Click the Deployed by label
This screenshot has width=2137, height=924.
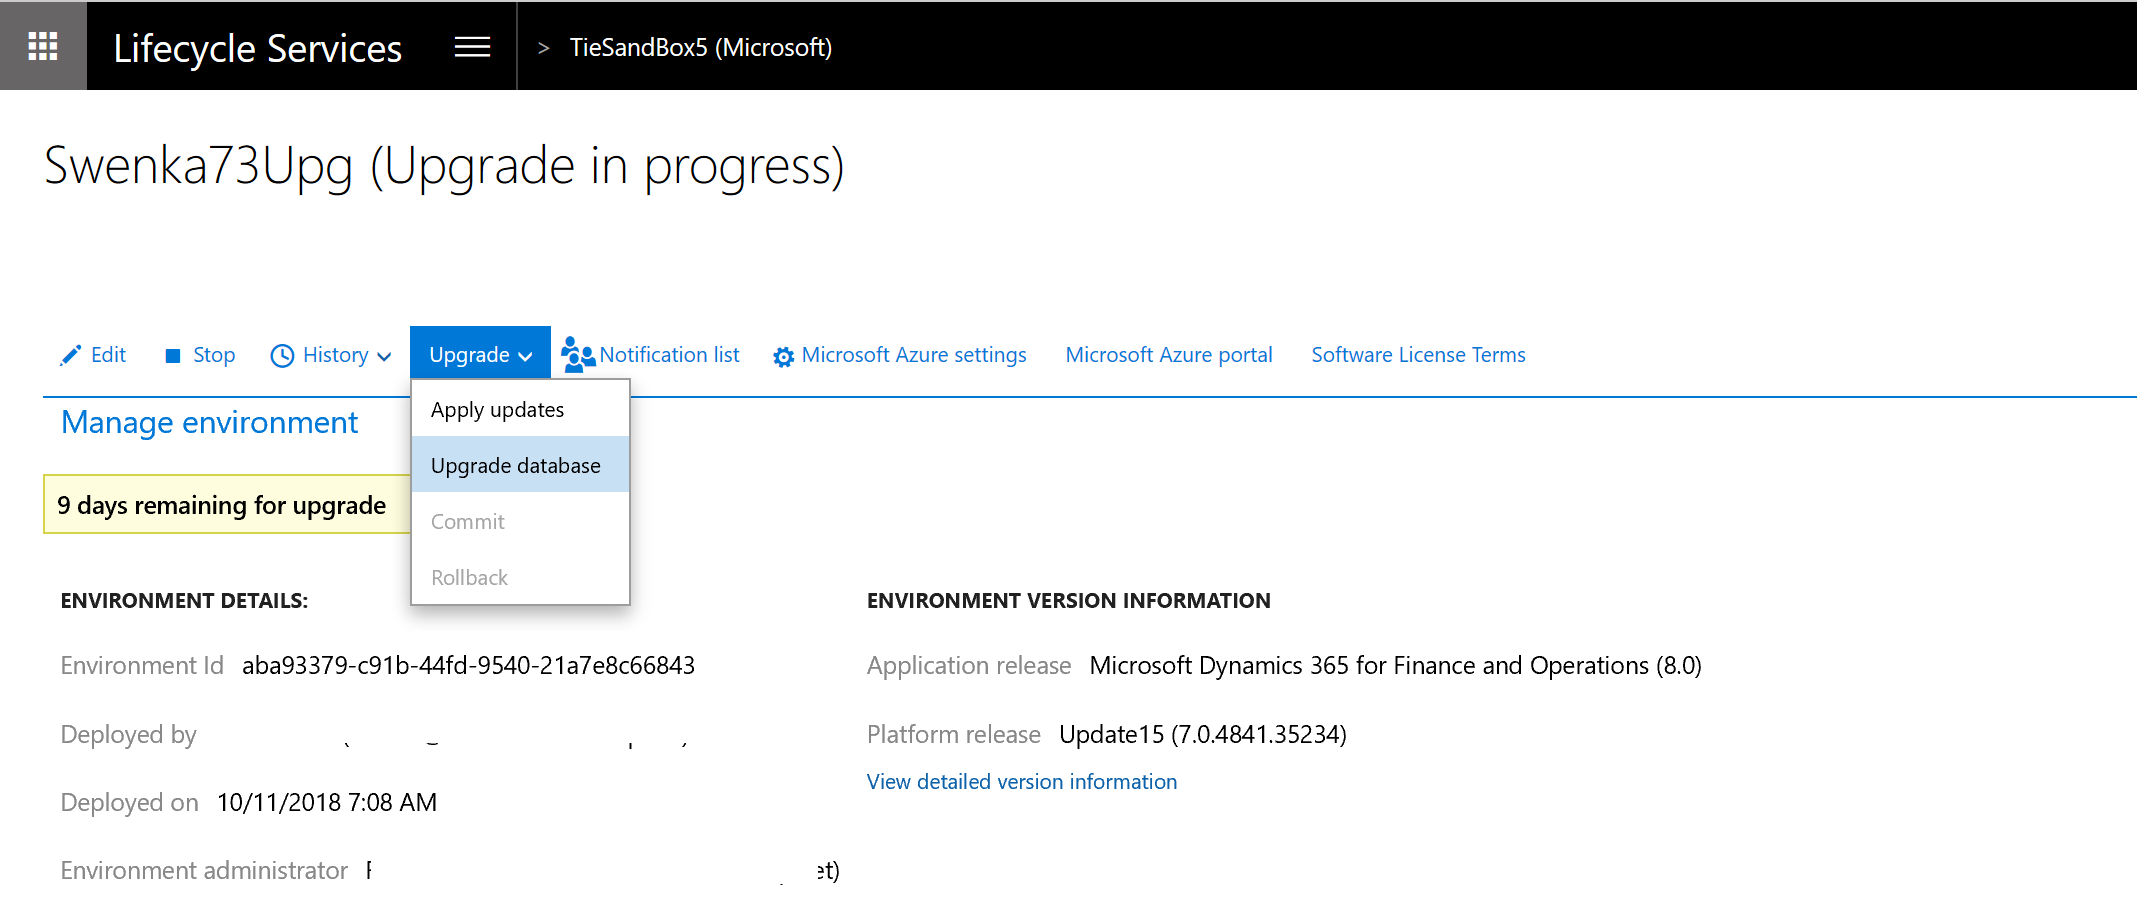point(128,735)
